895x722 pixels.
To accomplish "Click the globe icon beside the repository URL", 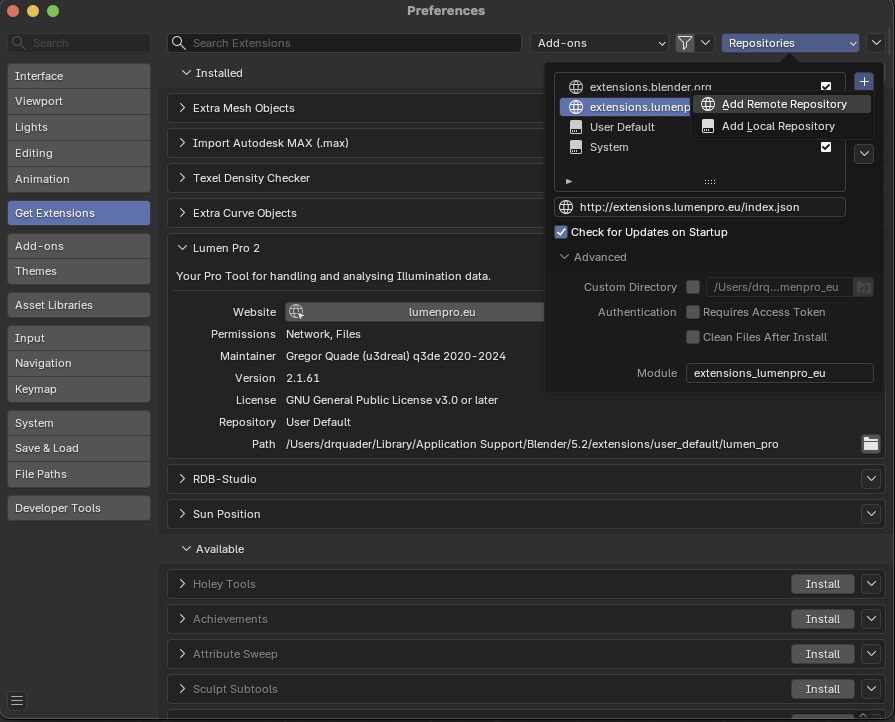I will coord(566,207).
